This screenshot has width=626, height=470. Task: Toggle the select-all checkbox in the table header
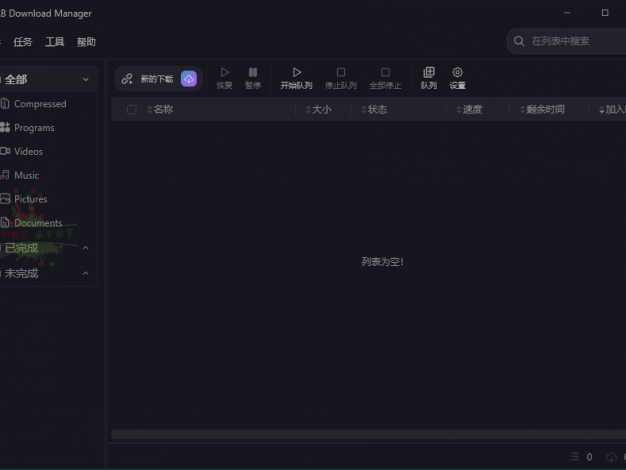tap(131, 109)
